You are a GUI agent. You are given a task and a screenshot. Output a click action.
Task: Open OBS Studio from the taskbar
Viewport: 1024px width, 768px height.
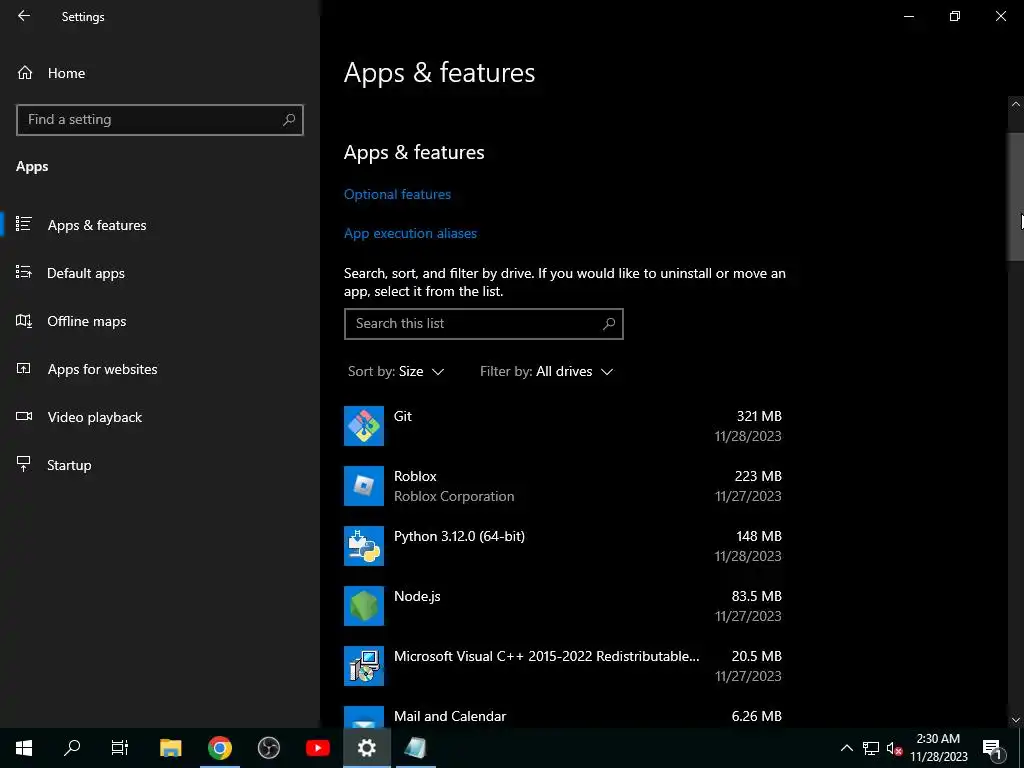pyautogui.click(x=268, y=748)
